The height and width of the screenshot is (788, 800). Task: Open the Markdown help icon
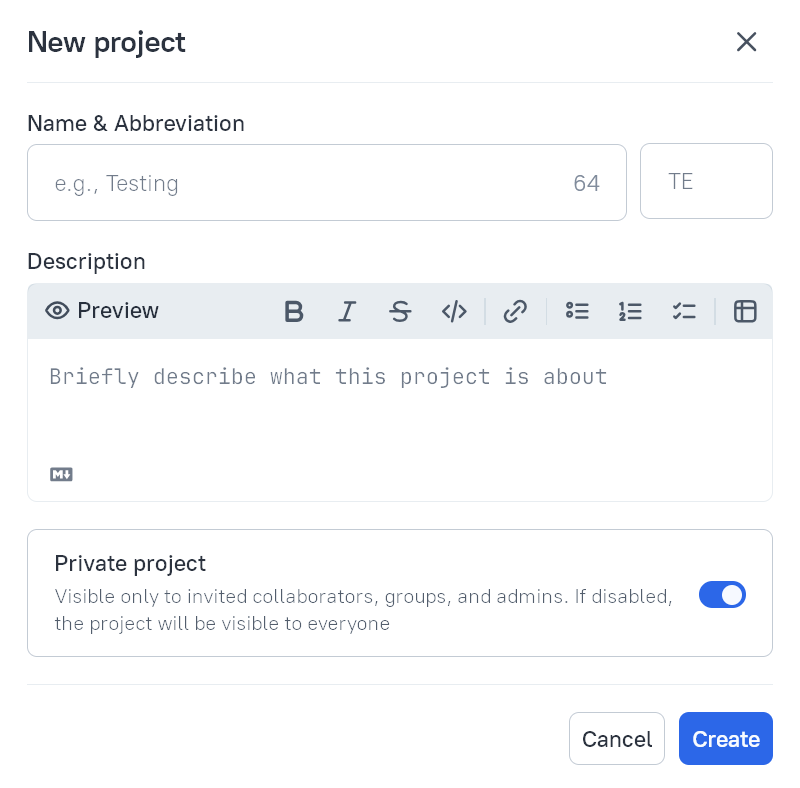coord(61,474)
